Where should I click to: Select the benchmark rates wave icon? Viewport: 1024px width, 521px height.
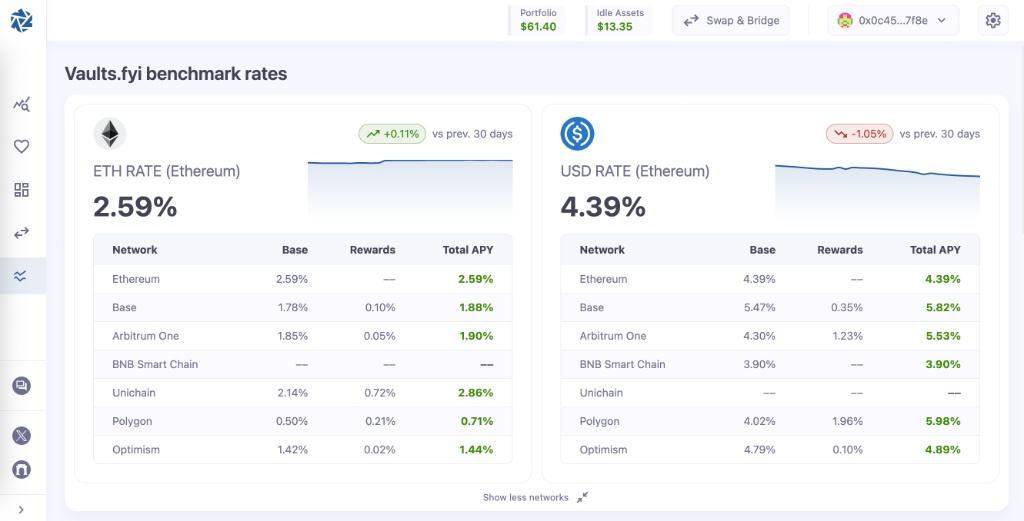[x=21, y=276]
